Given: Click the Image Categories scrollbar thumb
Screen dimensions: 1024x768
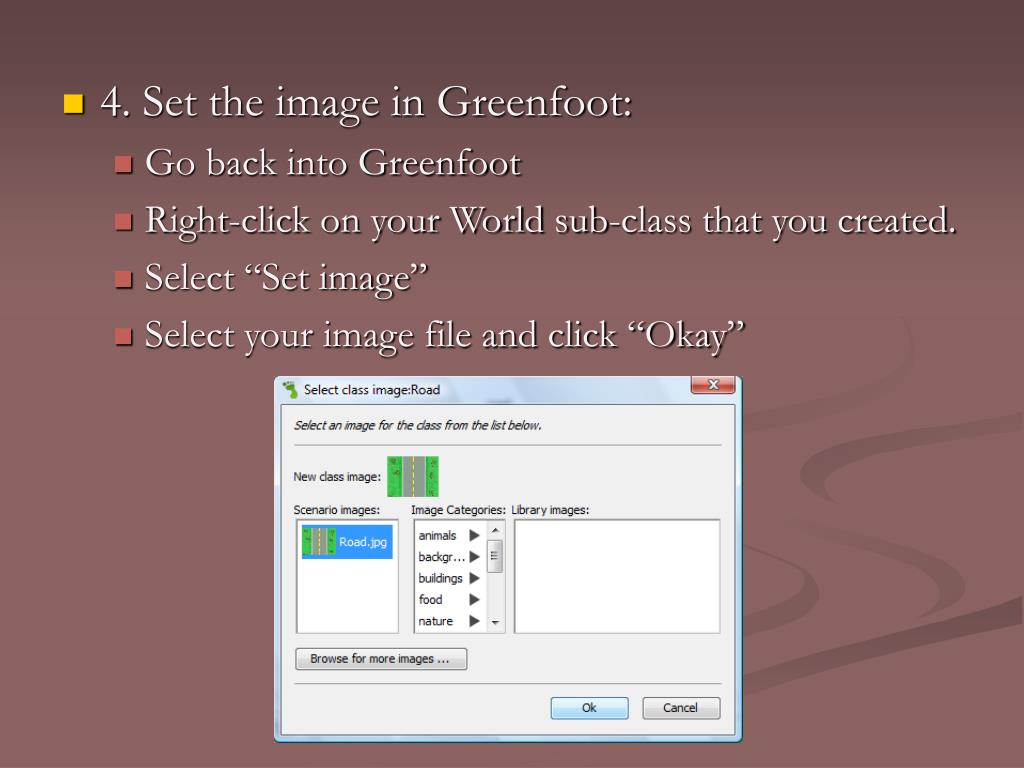Looking at the screenshot, I should pos(495,556).
